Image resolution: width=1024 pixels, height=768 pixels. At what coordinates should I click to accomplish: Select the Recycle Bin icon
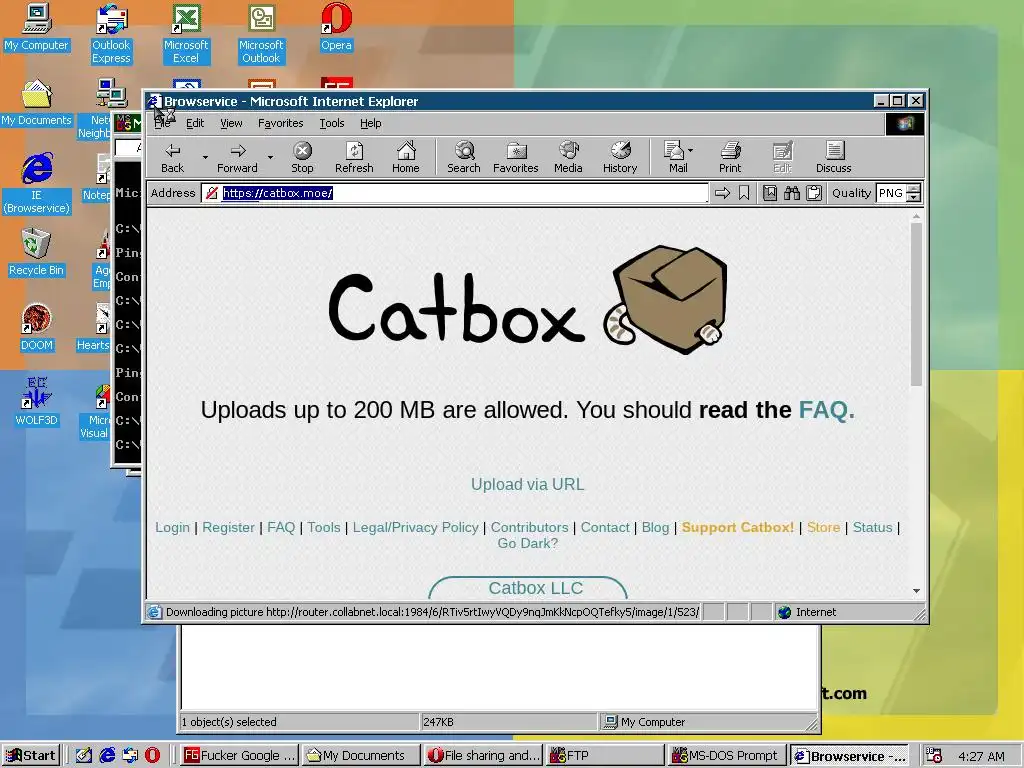[37, 253]
